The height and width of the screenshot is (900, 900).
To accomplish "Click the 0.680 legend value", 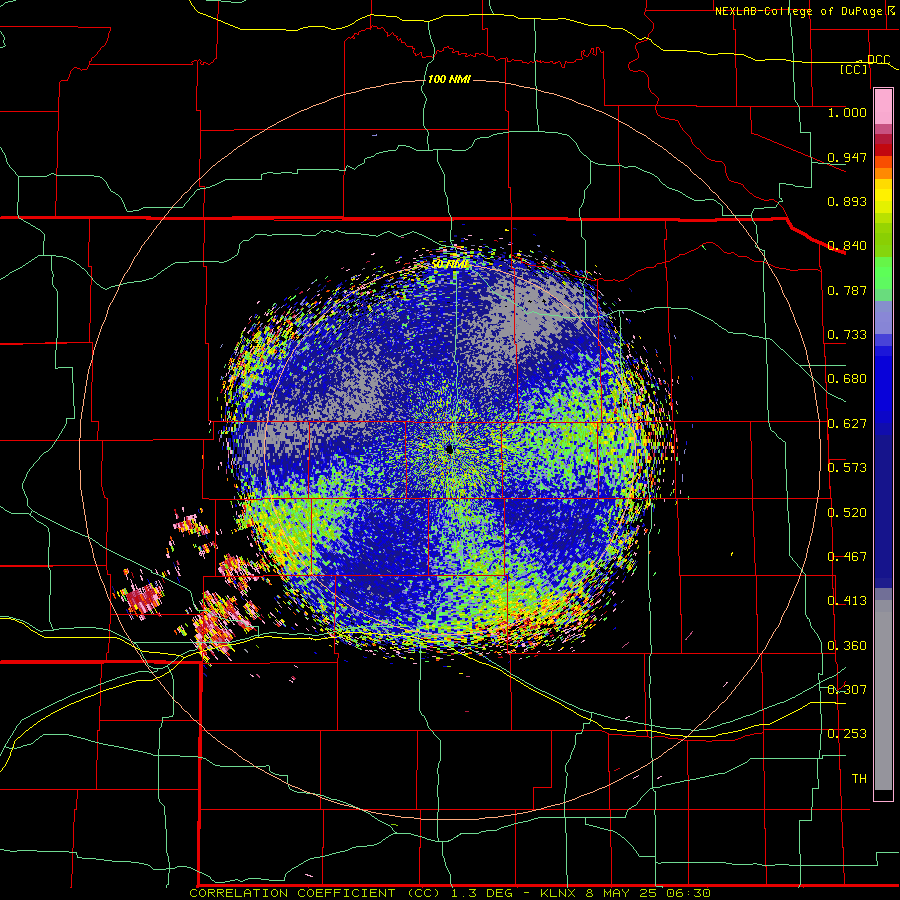I will pyautogui.click(x=847, y=379).
